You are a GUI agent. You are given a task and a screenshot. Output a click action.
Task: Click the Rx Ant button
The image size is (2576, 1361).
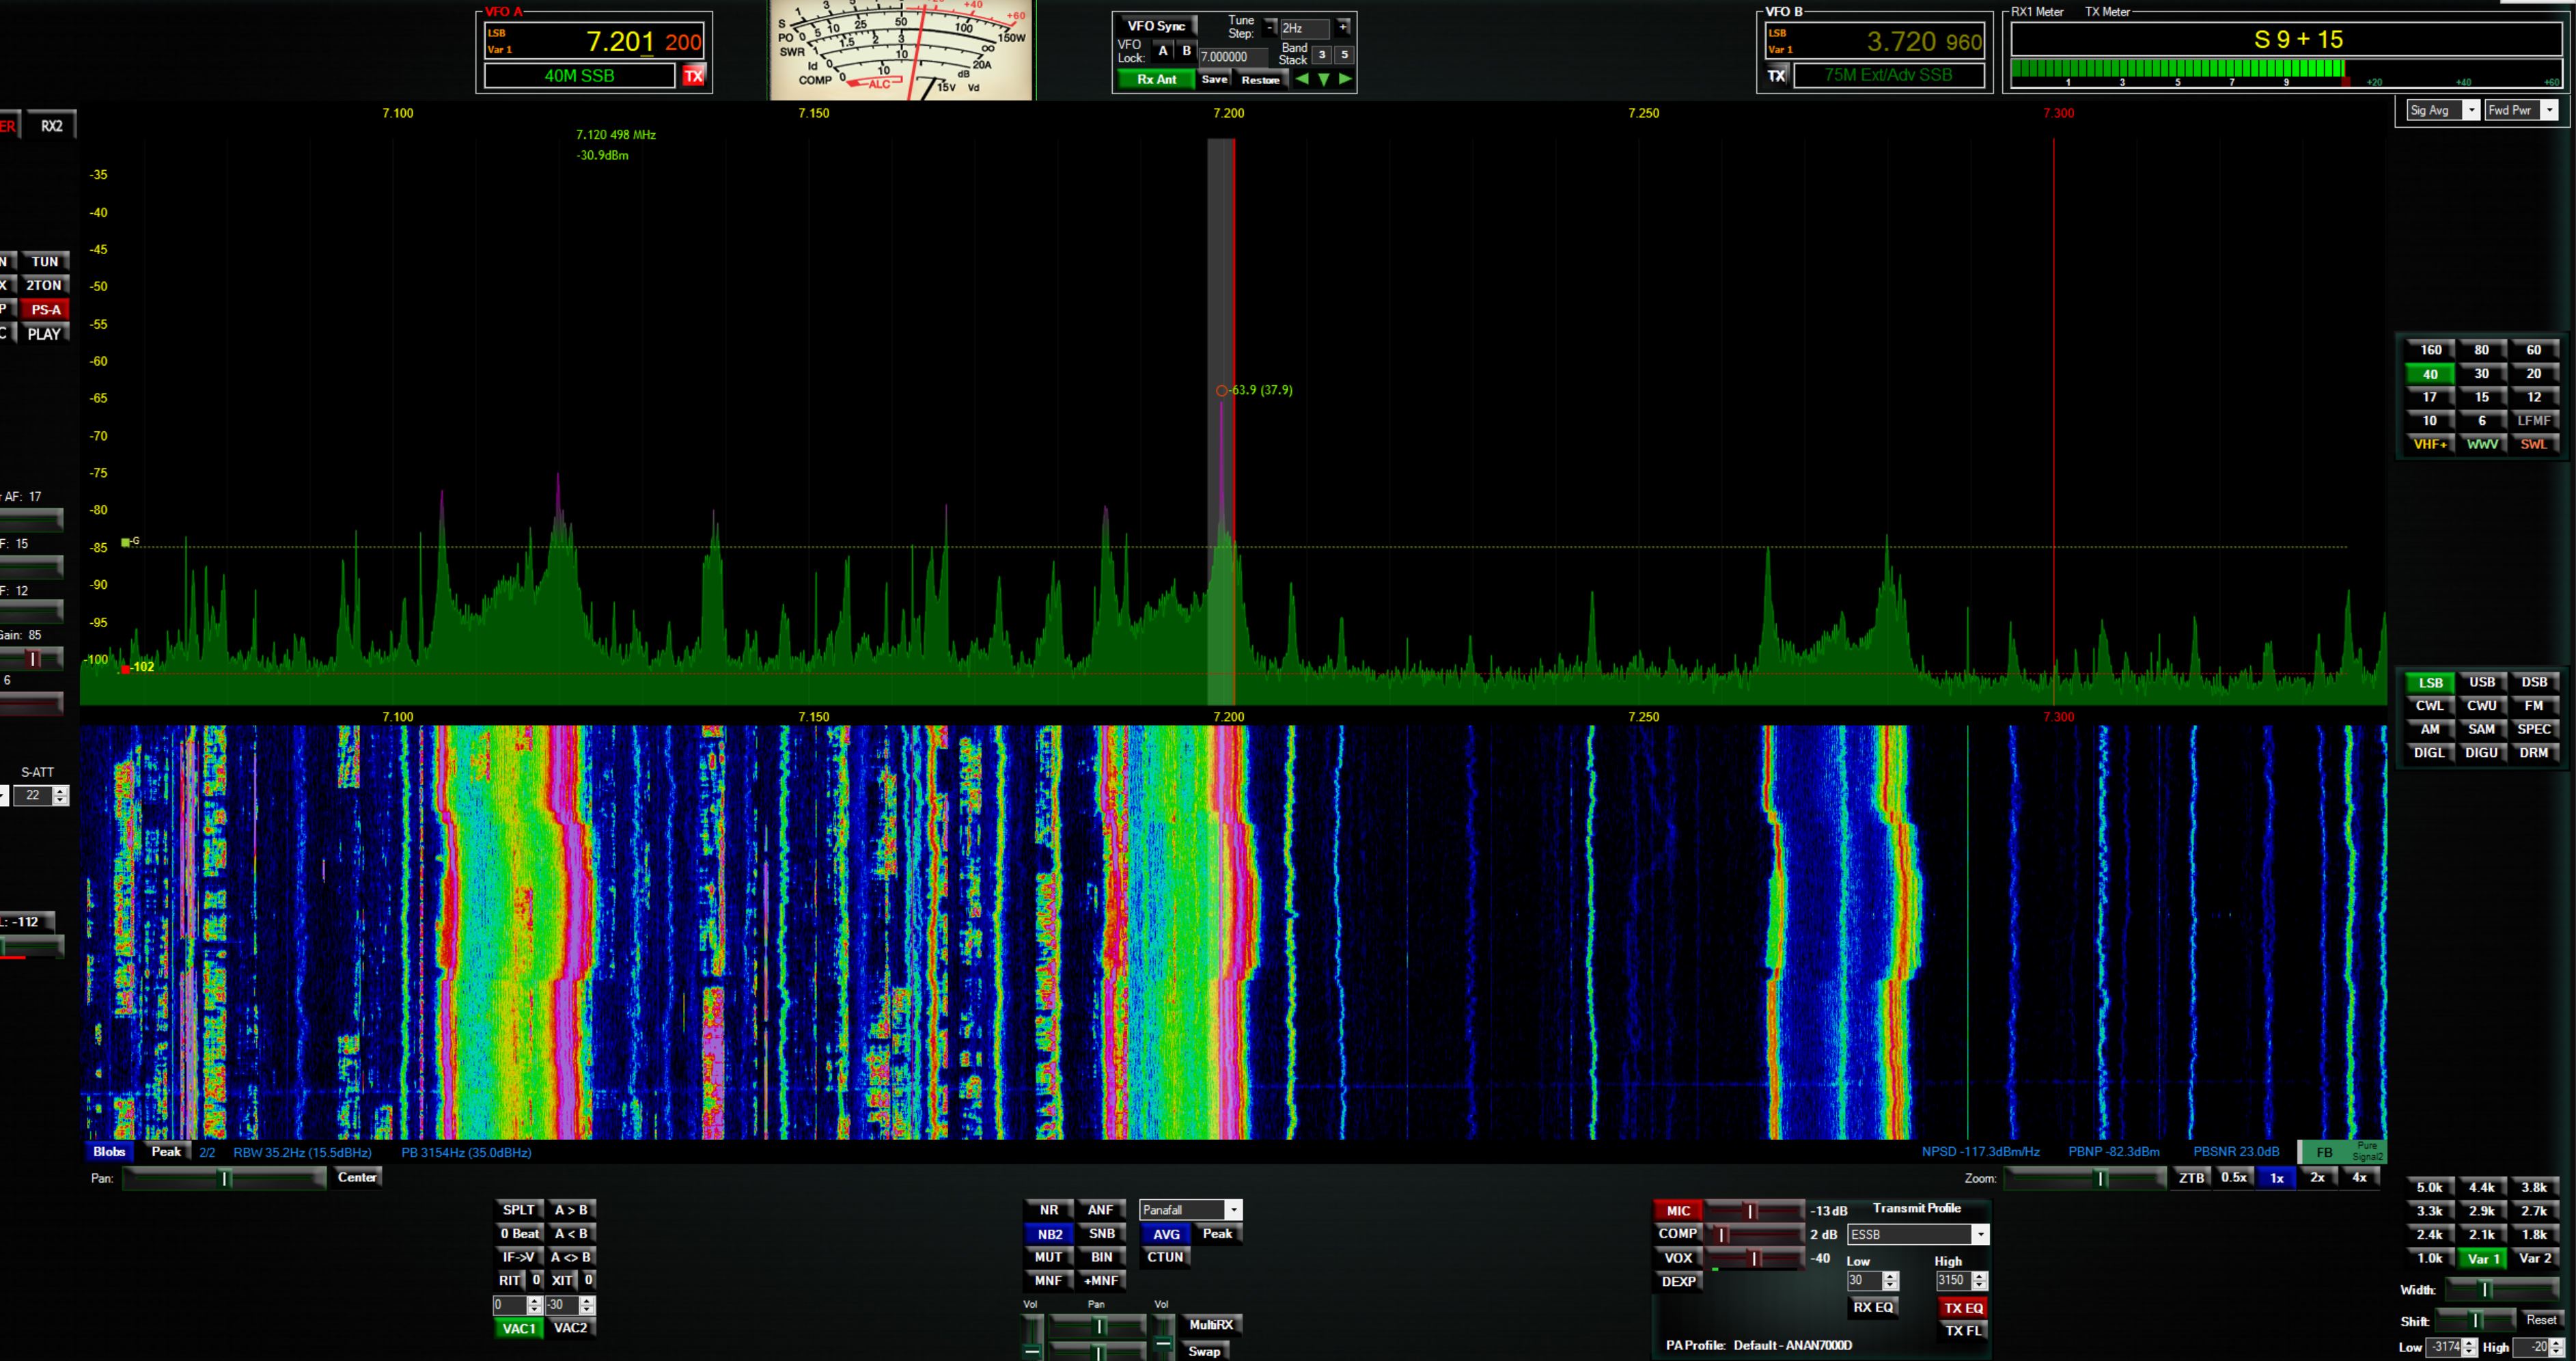1156,79
